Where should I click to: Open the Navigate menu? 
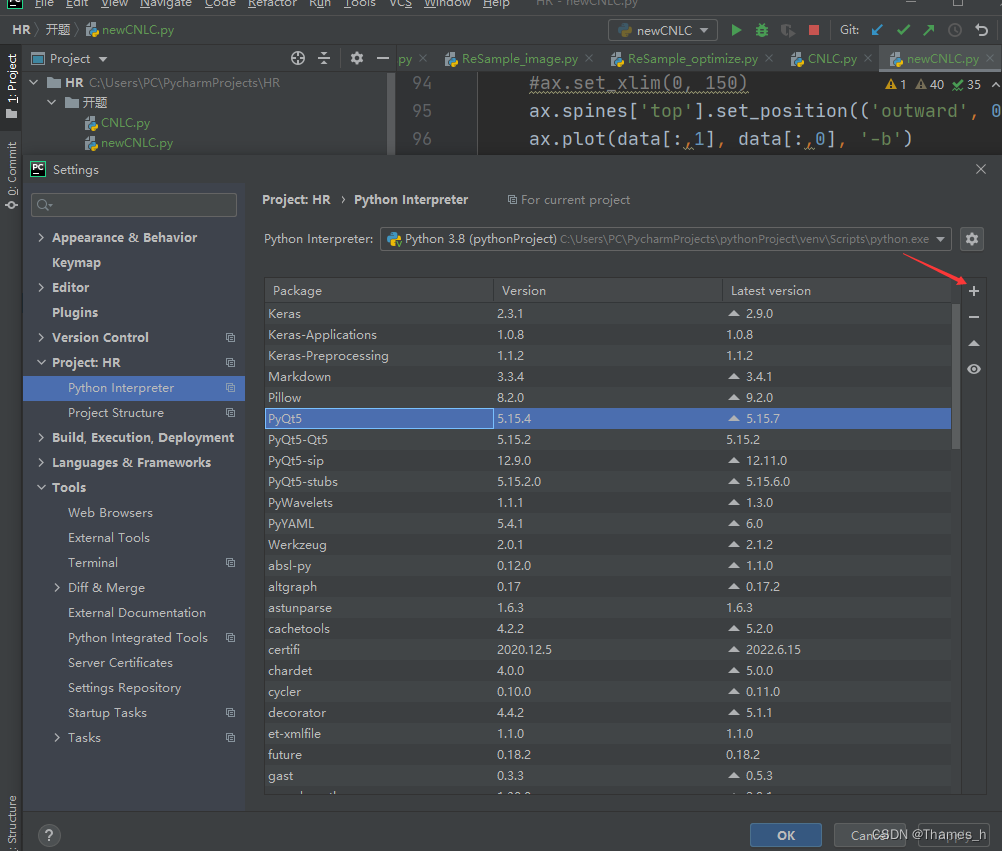pos(166,4)
